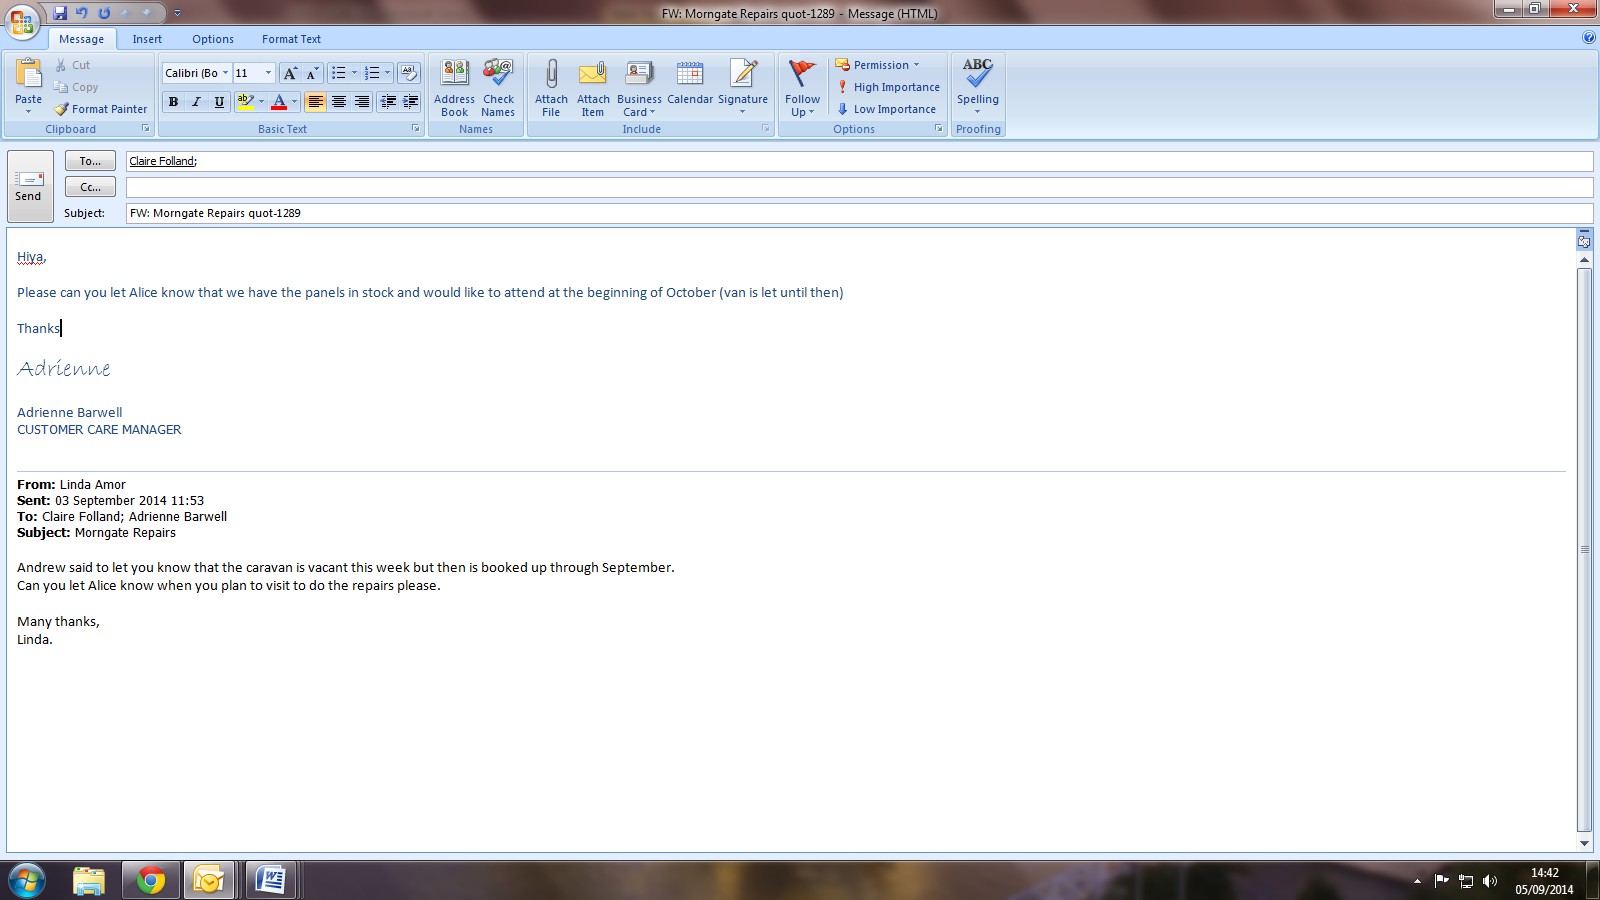This screenshot has height=900, width=1600.
Task: Undo the last action
Action: tap(82, 13)
